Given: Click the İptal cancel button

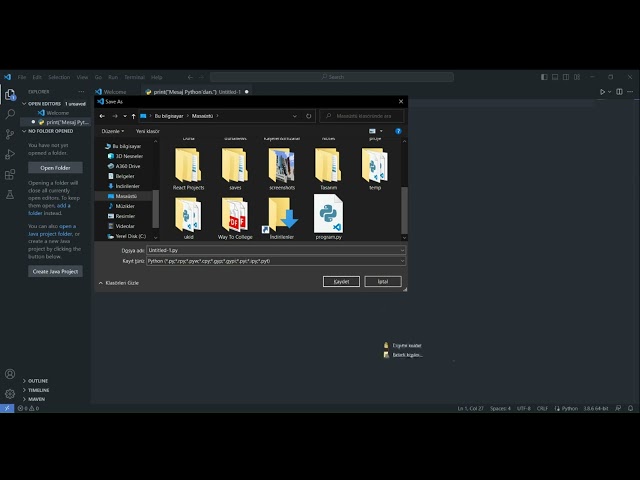Looking at the screenshot, I should click(x=383, y=282).
